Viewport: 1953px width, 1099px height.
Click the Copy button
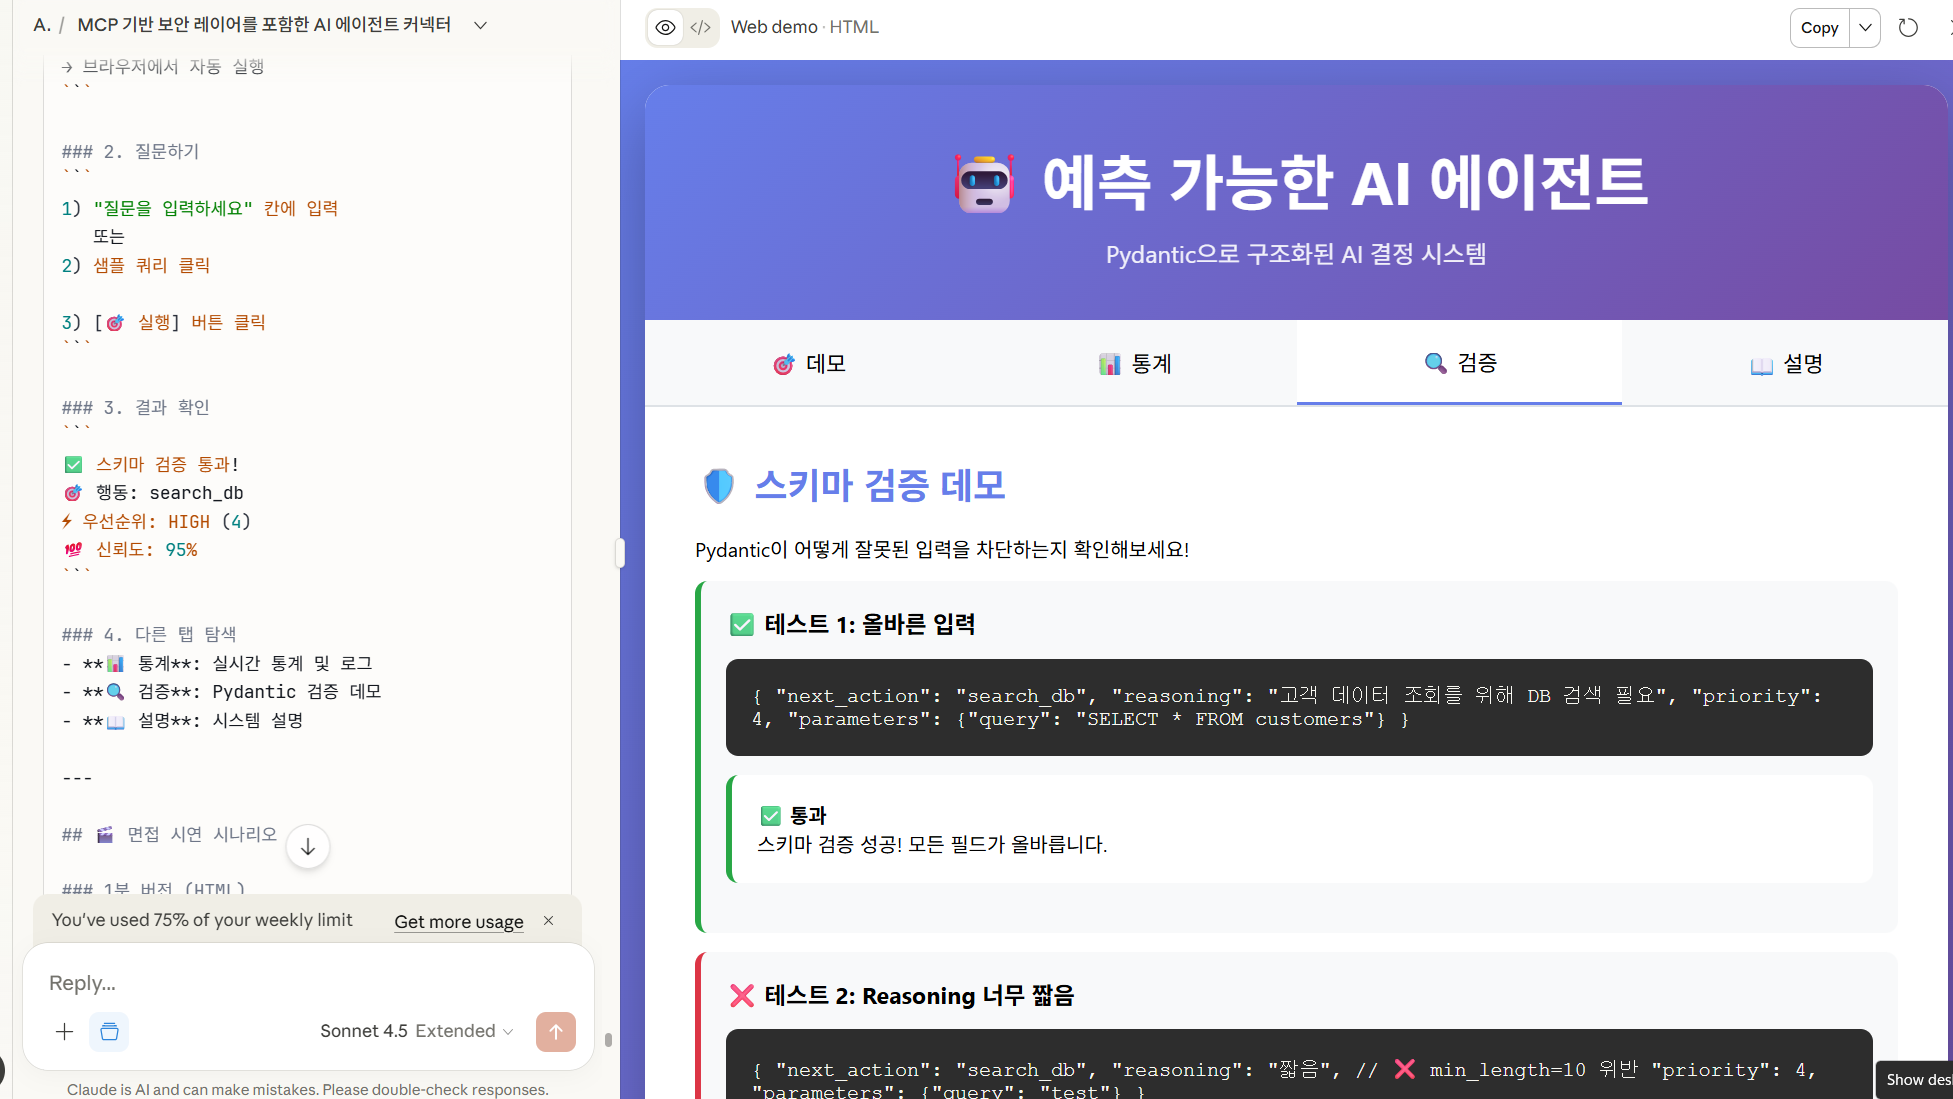coord(1819,28)
